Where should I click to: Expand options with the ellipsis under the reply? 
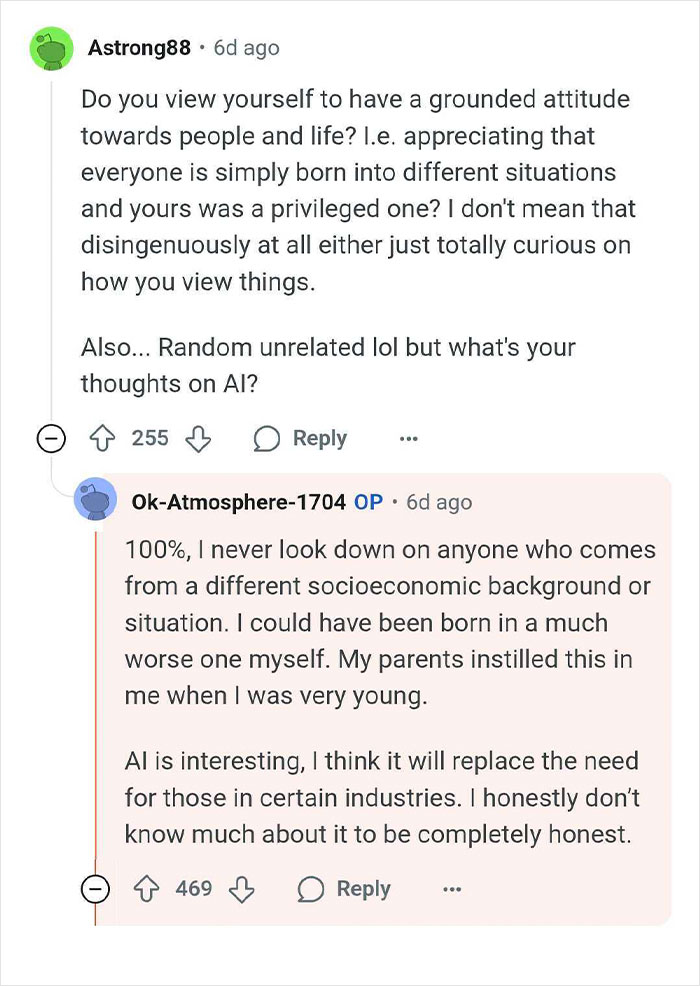[x=451, y=888]
